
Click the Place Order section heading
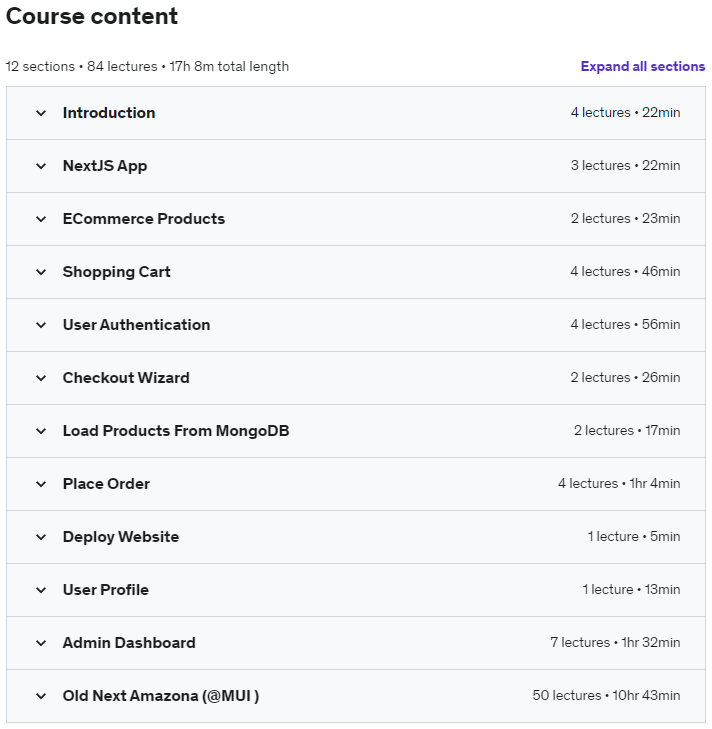pos(106,484)
